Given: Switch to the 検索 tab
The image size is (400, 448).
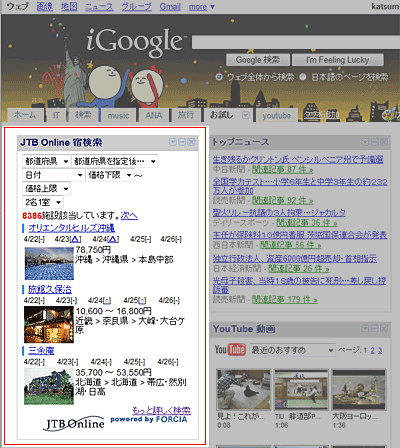Looking at the screenshot, I should pyautogui.click(x=83, y=115).
